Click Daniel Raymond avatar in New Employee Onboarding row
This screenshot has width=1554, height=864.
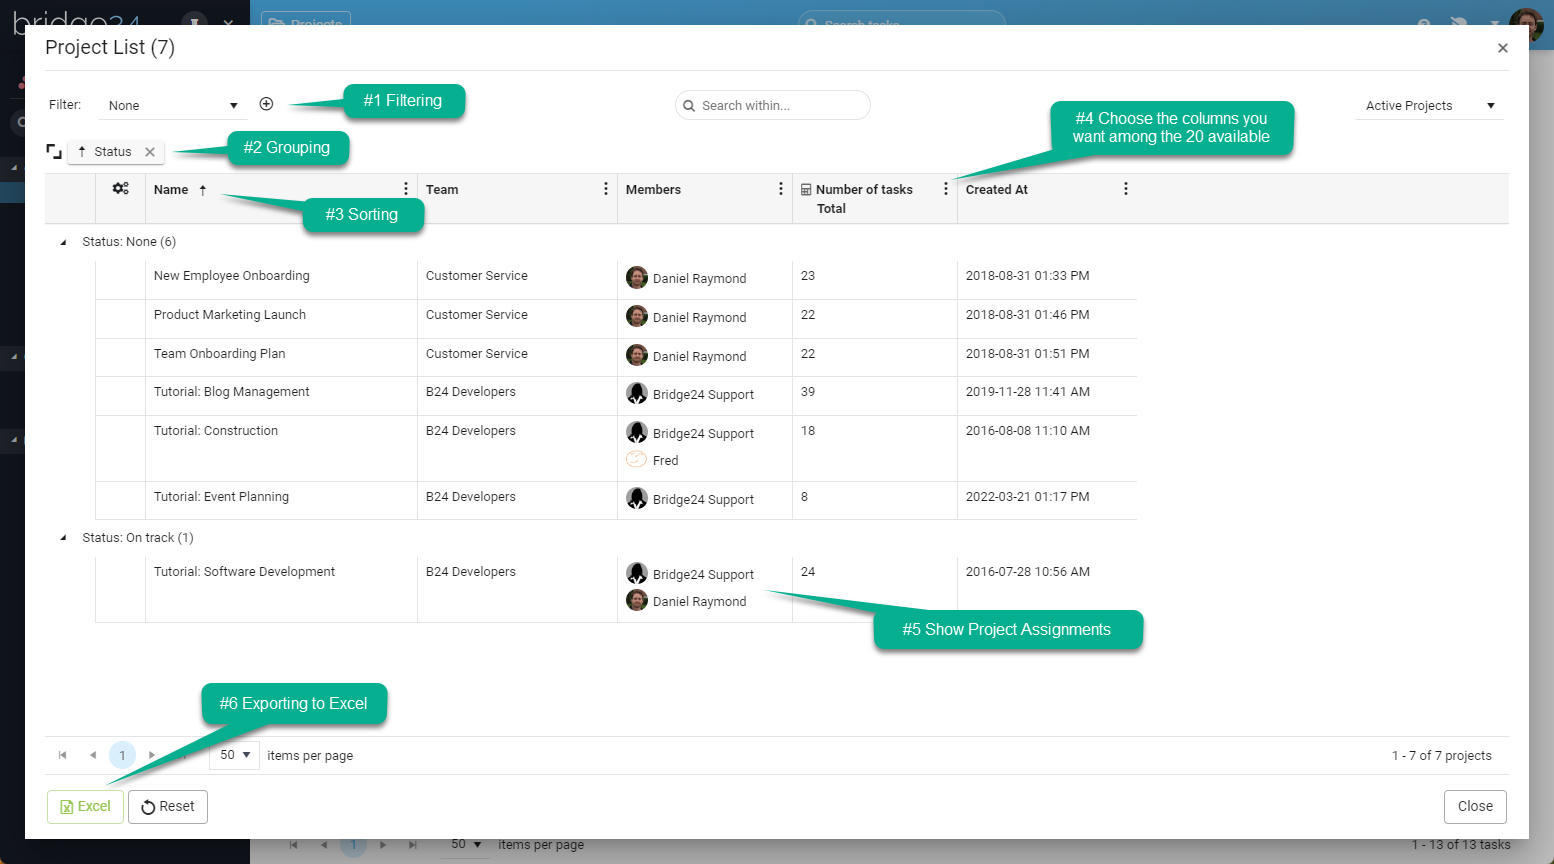tap(637, 277)
